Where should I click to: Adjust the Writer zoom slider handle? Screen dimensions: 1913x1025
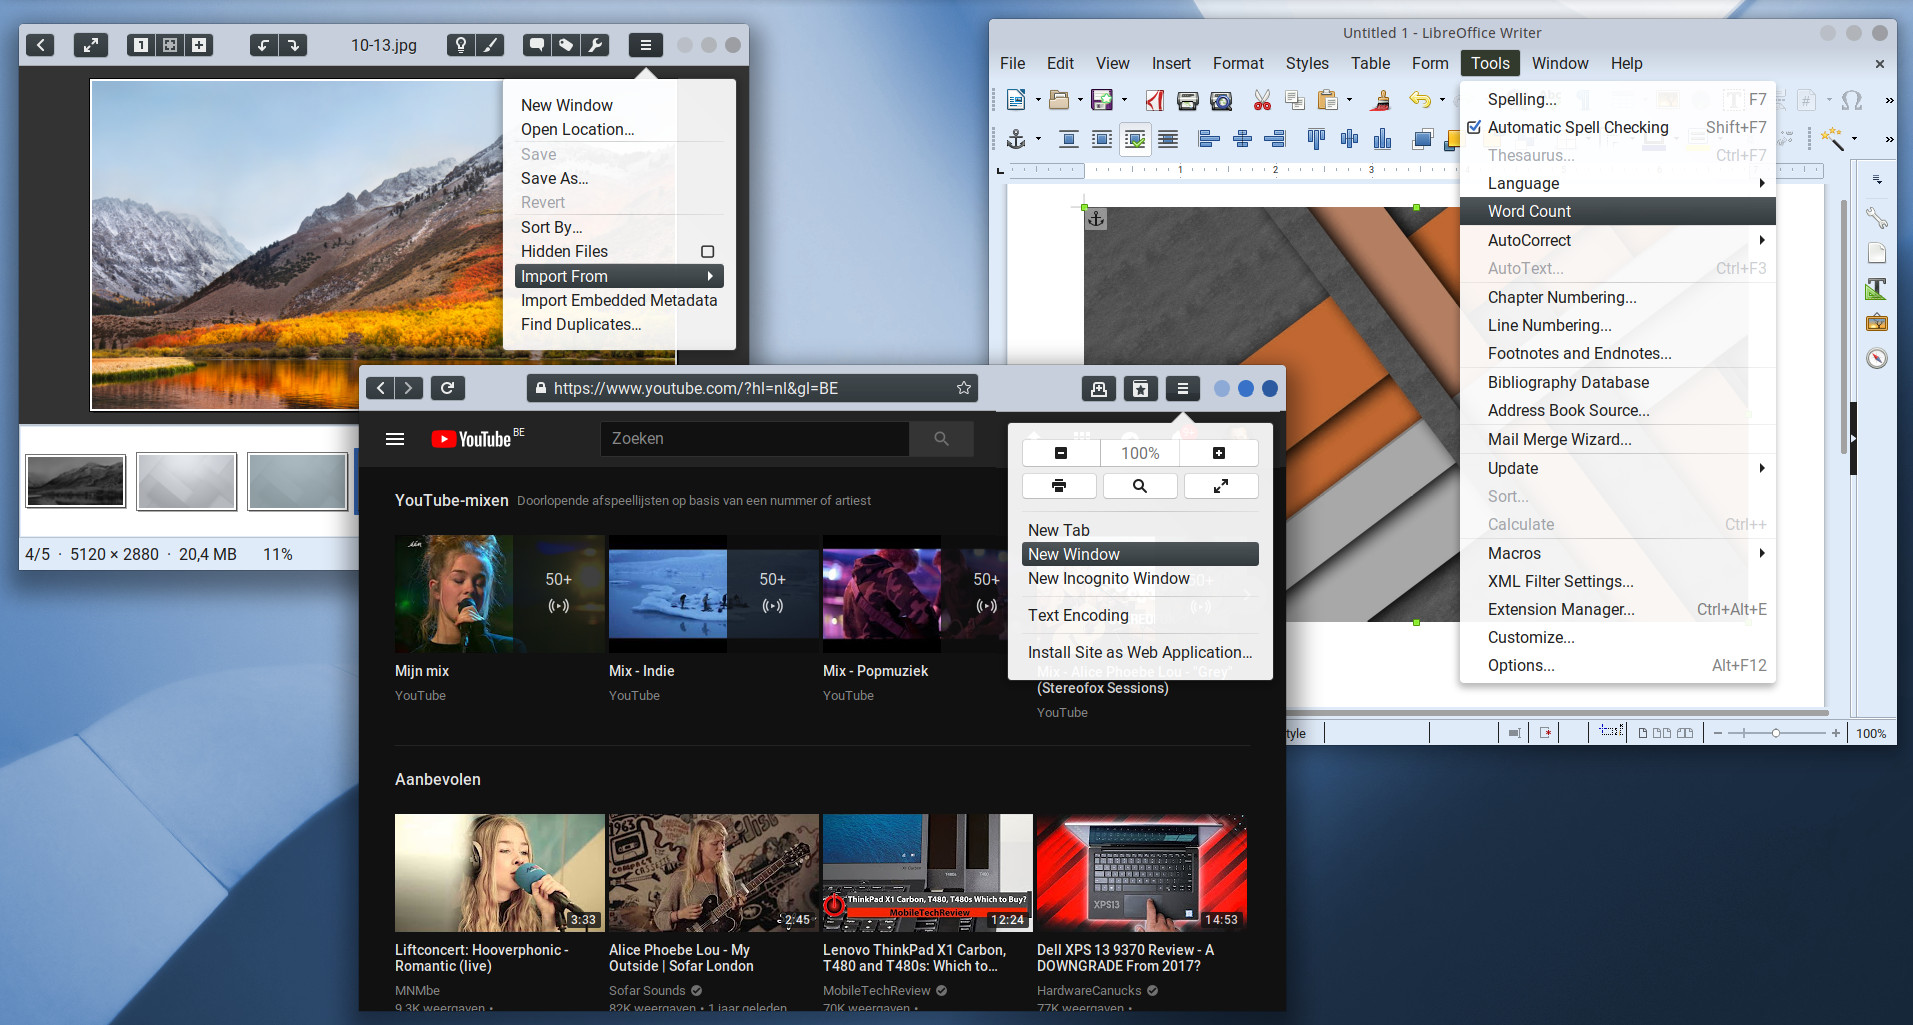tap(1776, 733)
